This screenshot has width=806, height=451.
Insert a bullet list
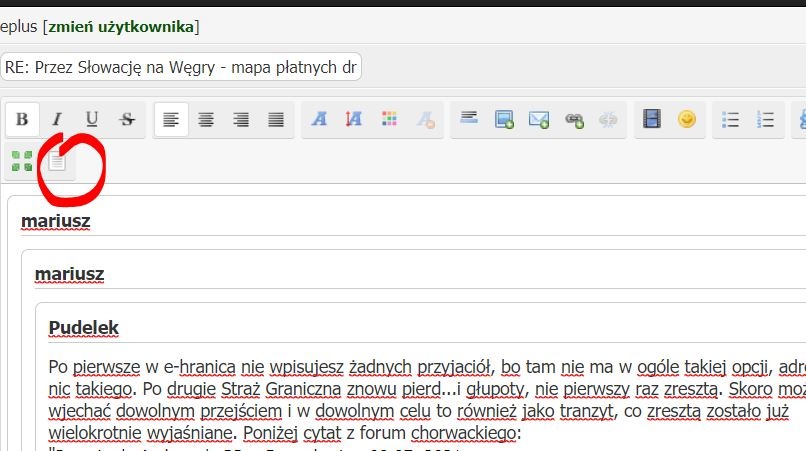730,119
